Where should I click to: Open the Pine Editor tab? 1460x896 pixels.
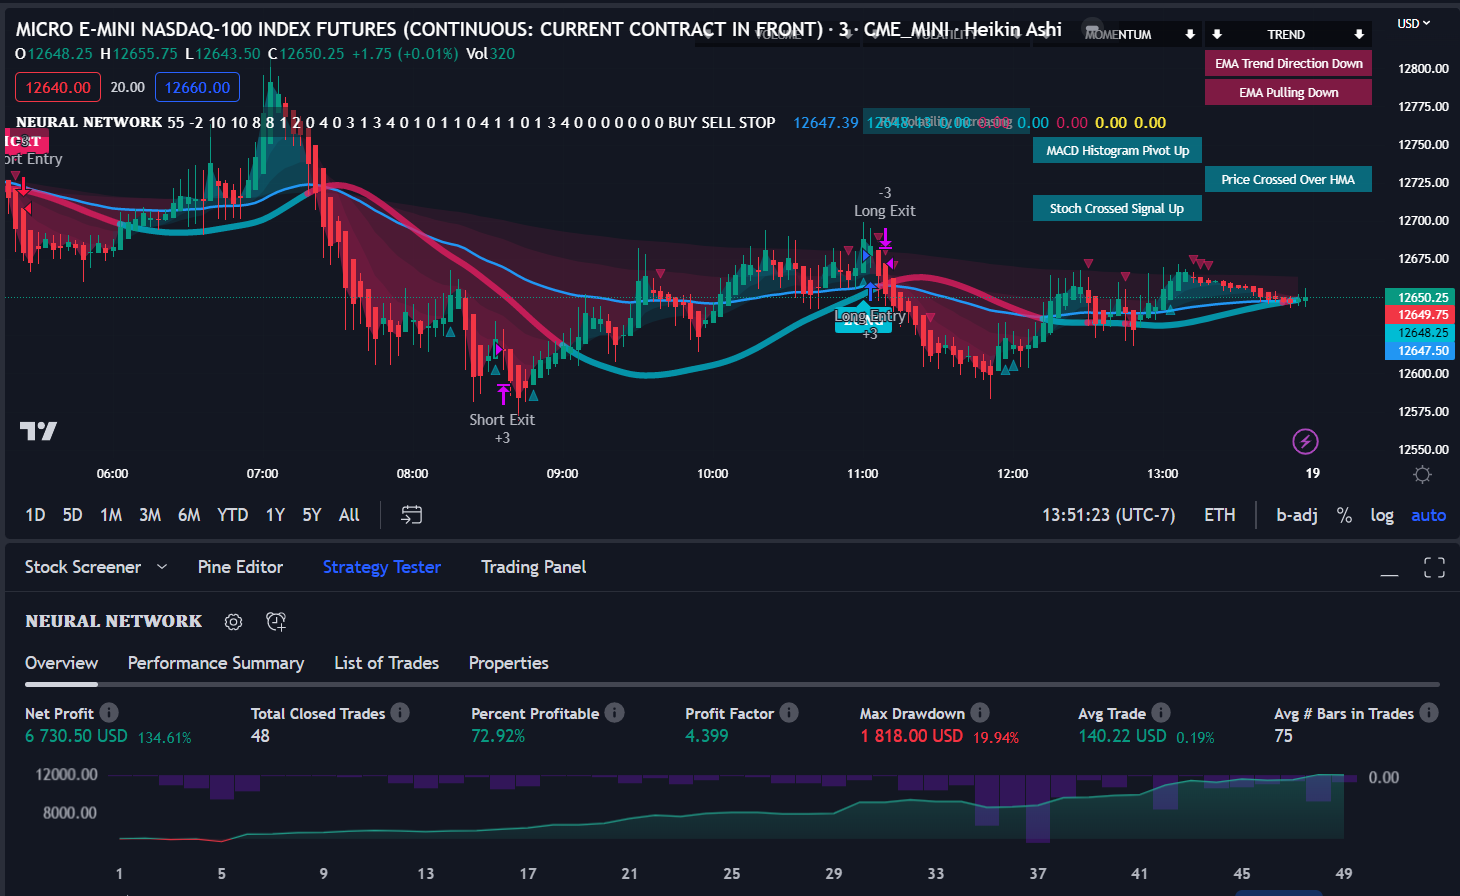(x=240, y=566)
